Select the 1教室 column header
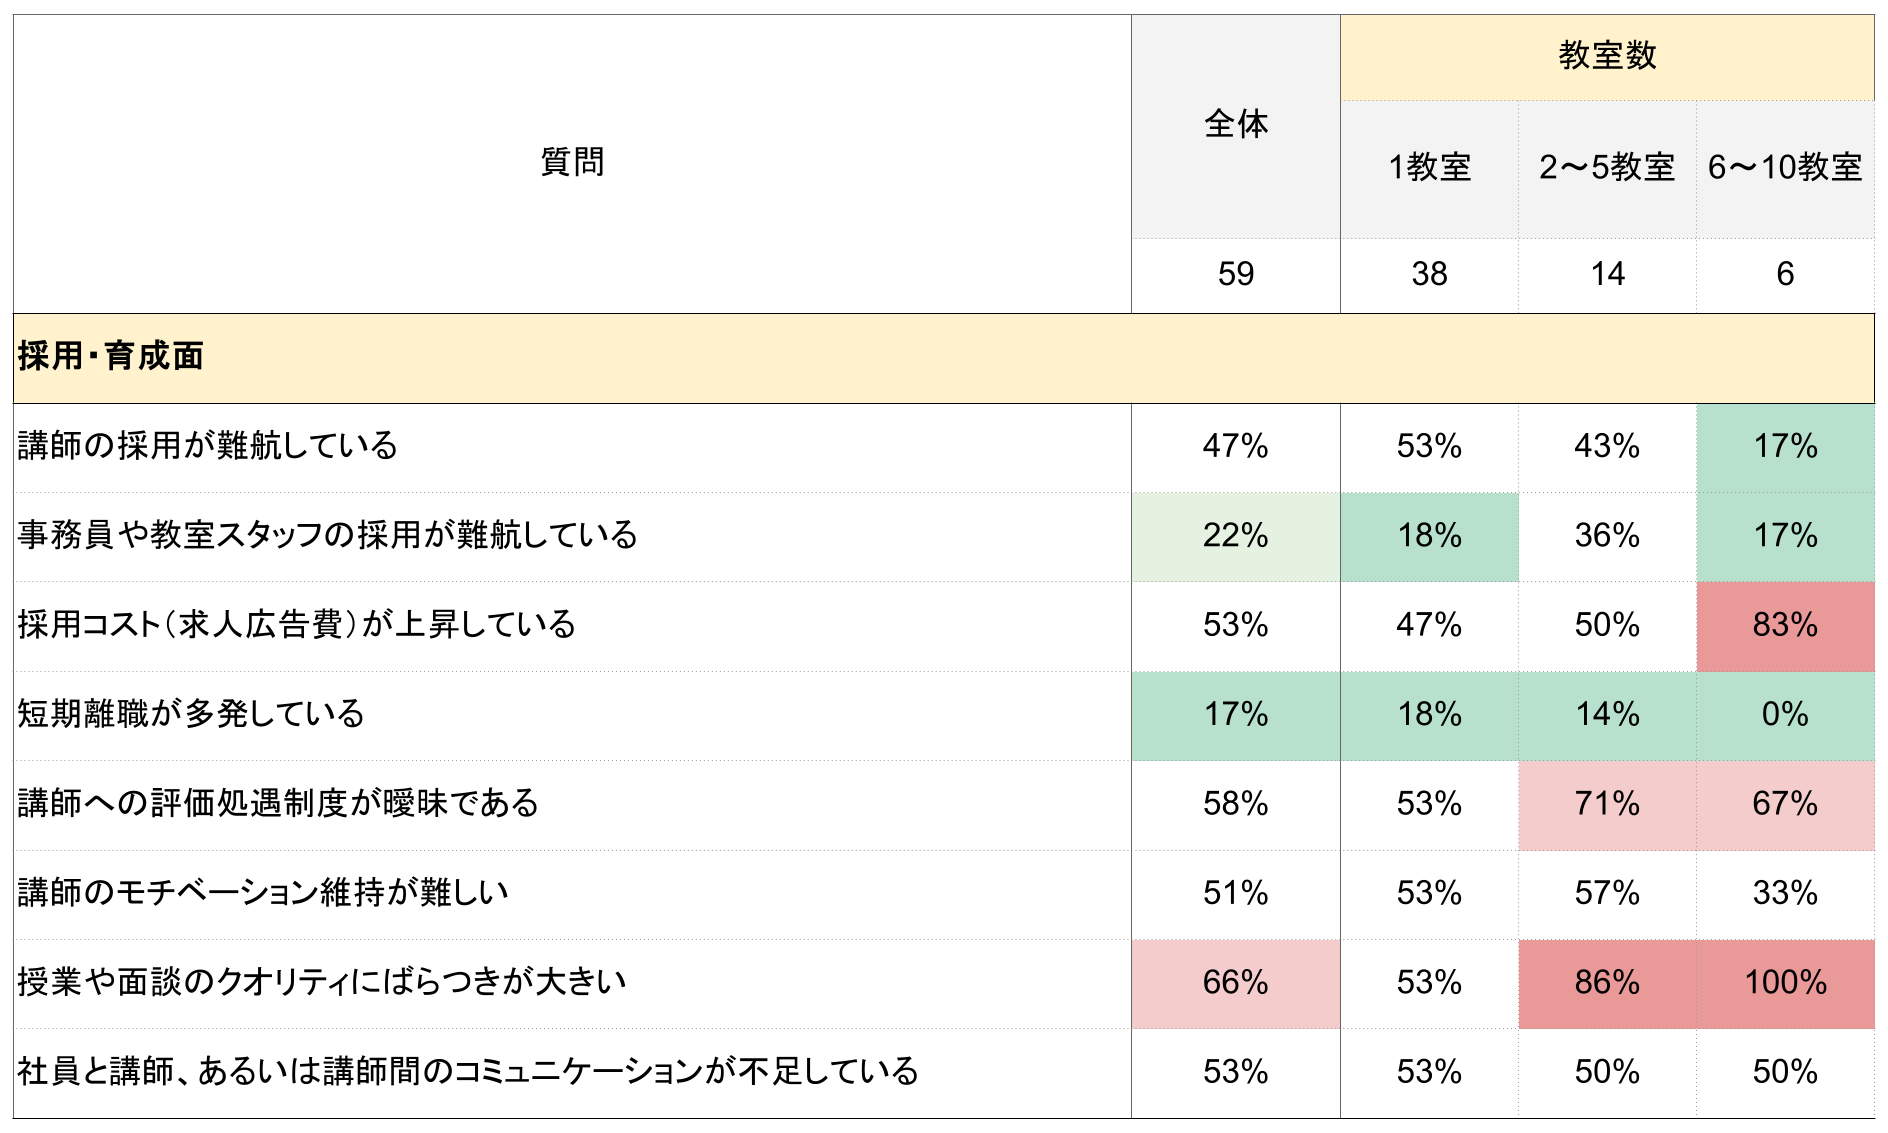Screen dimensions: 1888x1133 (x=1429, y=167)
